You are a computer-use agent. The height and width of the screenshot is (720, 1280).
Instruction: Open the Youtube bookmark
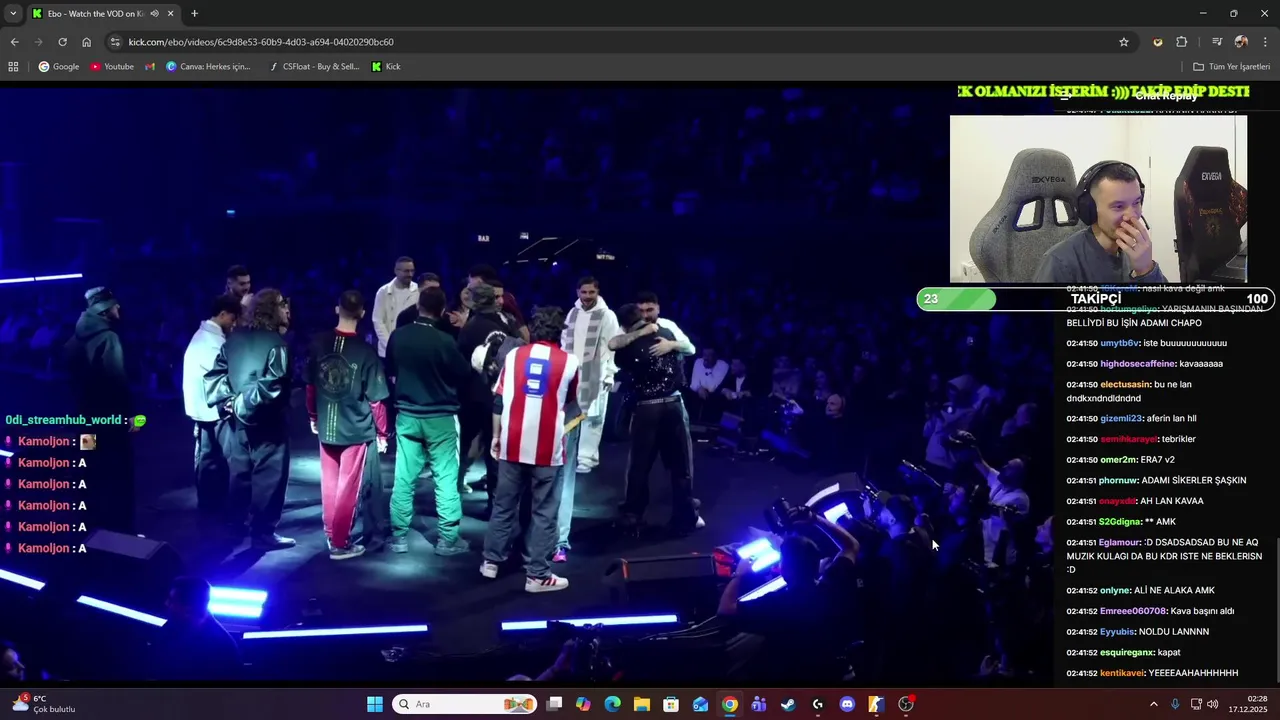pyautogui.click(x=112, y=67)
